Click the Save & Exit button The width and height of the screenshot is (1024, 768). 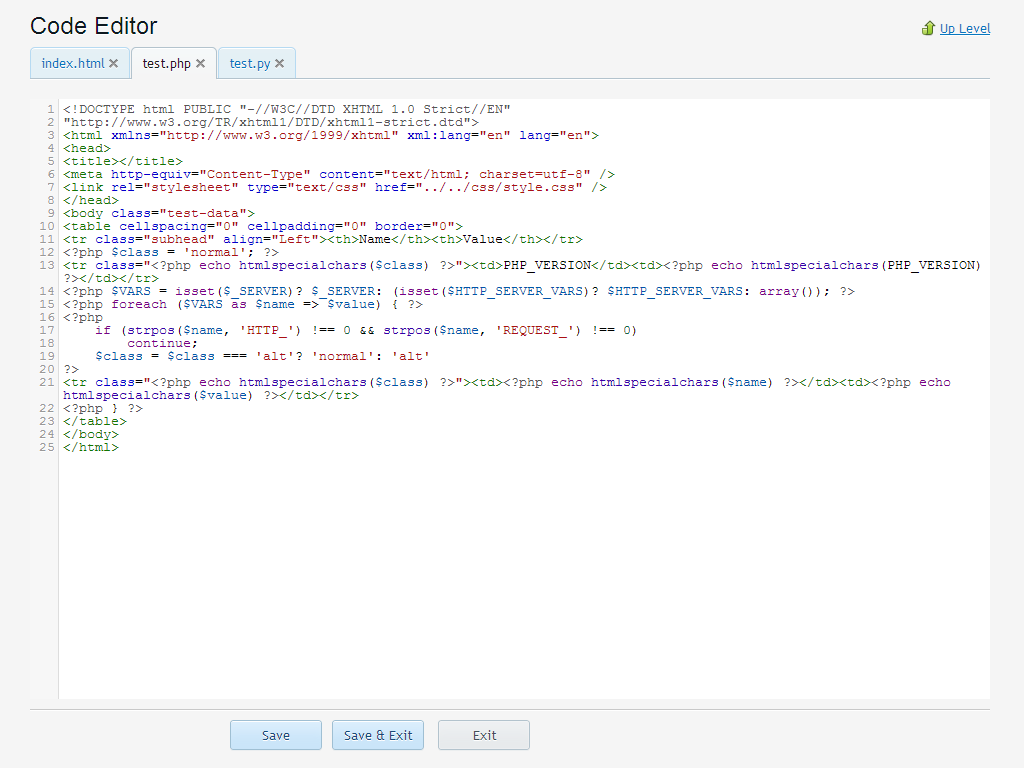pos(377,735)
